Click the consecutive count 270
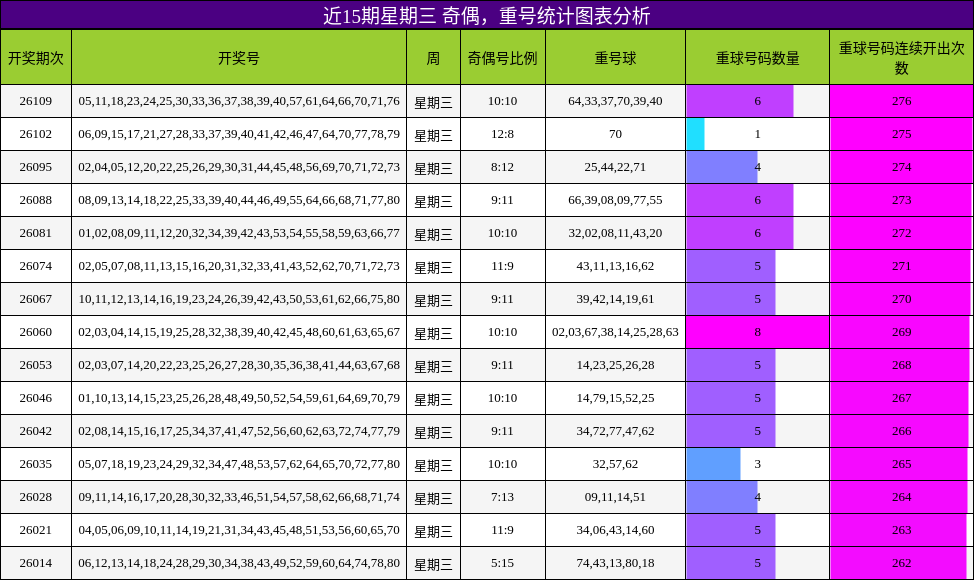 point(902,298)
